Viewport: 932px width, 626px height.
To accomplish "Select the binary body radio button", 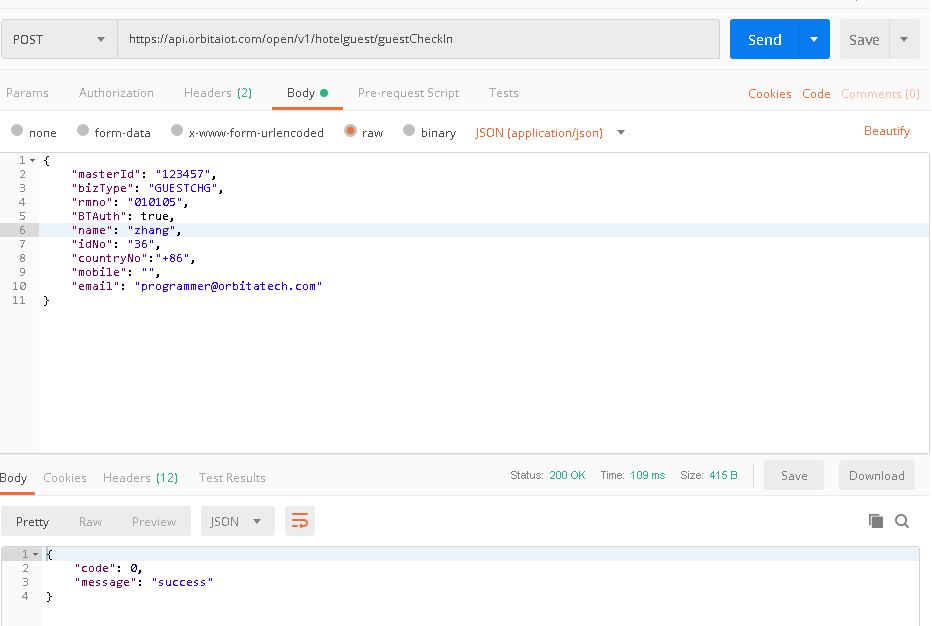I will pyautogui.click(x=409, y=131).
